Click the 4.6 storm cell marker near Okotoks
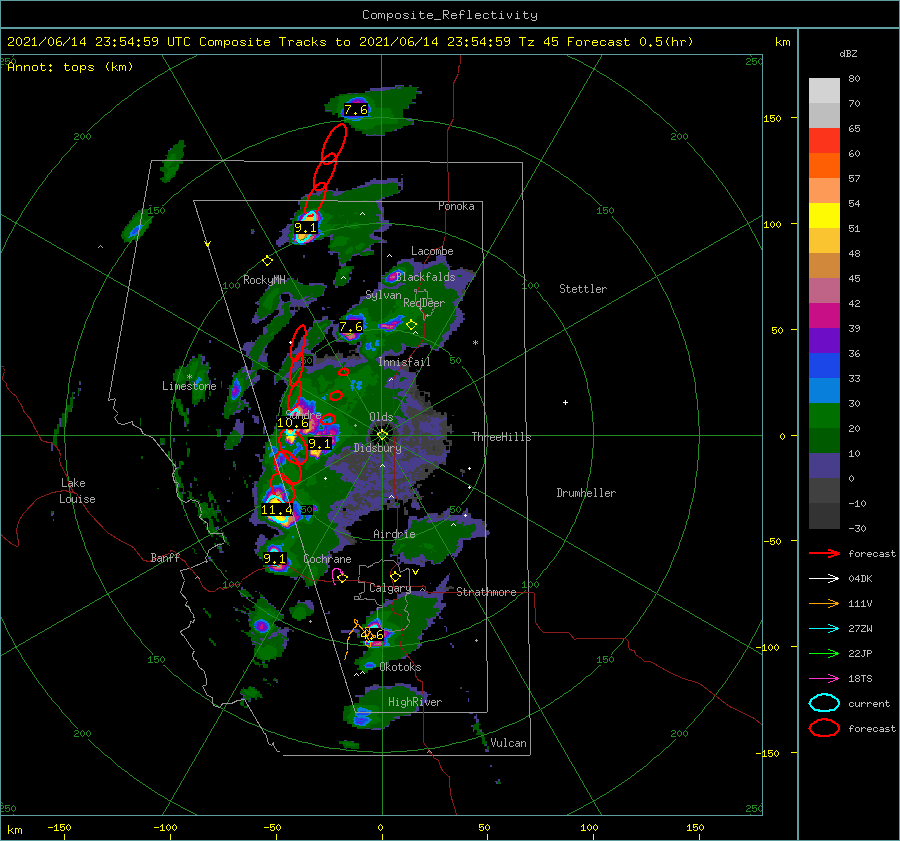Viewport: 900px width, 841px height. coord(373,635)
